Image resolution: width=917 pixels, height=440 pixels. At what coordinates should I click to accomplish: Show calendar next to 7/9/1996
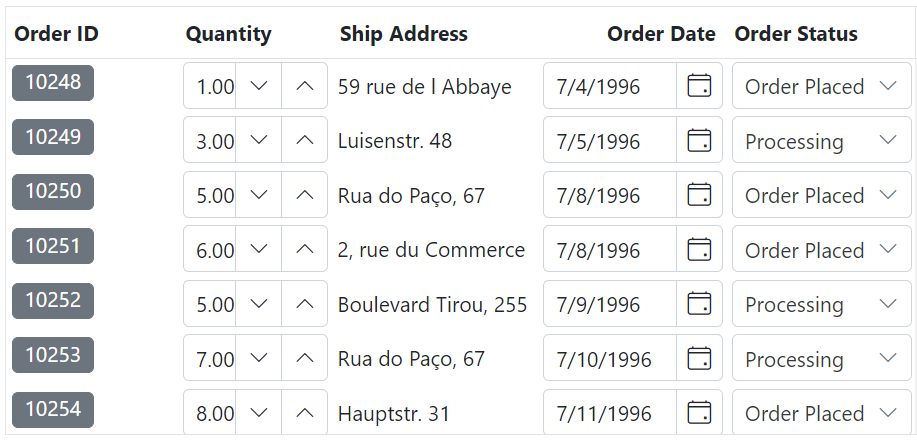point(699,303)
